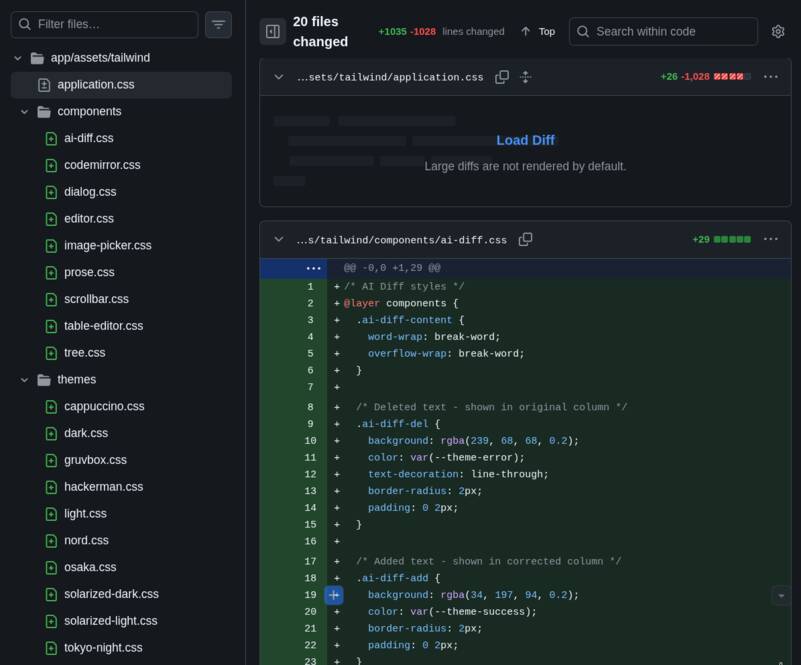Viewport: 801px width, 665px height.
Task: Open the overflow menu for ai-diff.css
Action: pyautogui.click(x=771, y=239)
